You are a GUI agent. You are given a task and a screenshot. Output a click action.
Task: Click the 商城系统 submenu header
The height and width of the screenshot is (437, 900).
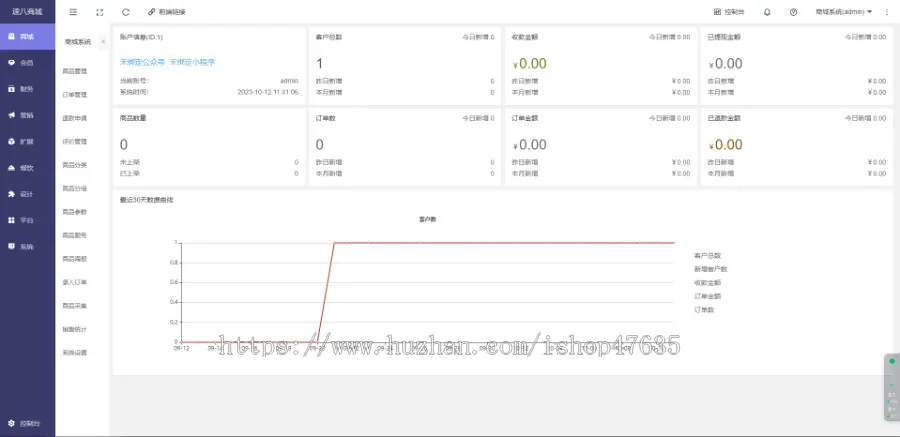(x=77, y=41)
